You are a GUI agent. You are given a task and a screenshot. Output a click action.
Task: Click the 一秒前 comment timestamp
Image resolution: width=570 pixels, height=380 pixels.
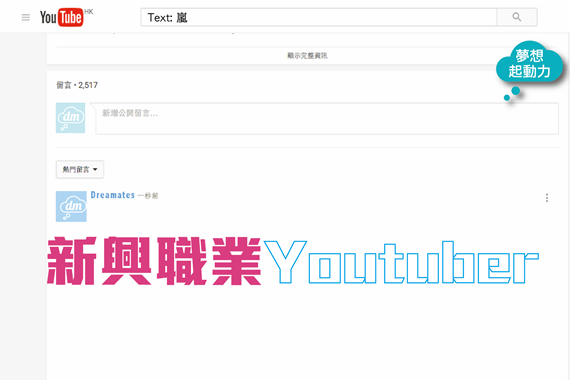click(x=148, y=196)
